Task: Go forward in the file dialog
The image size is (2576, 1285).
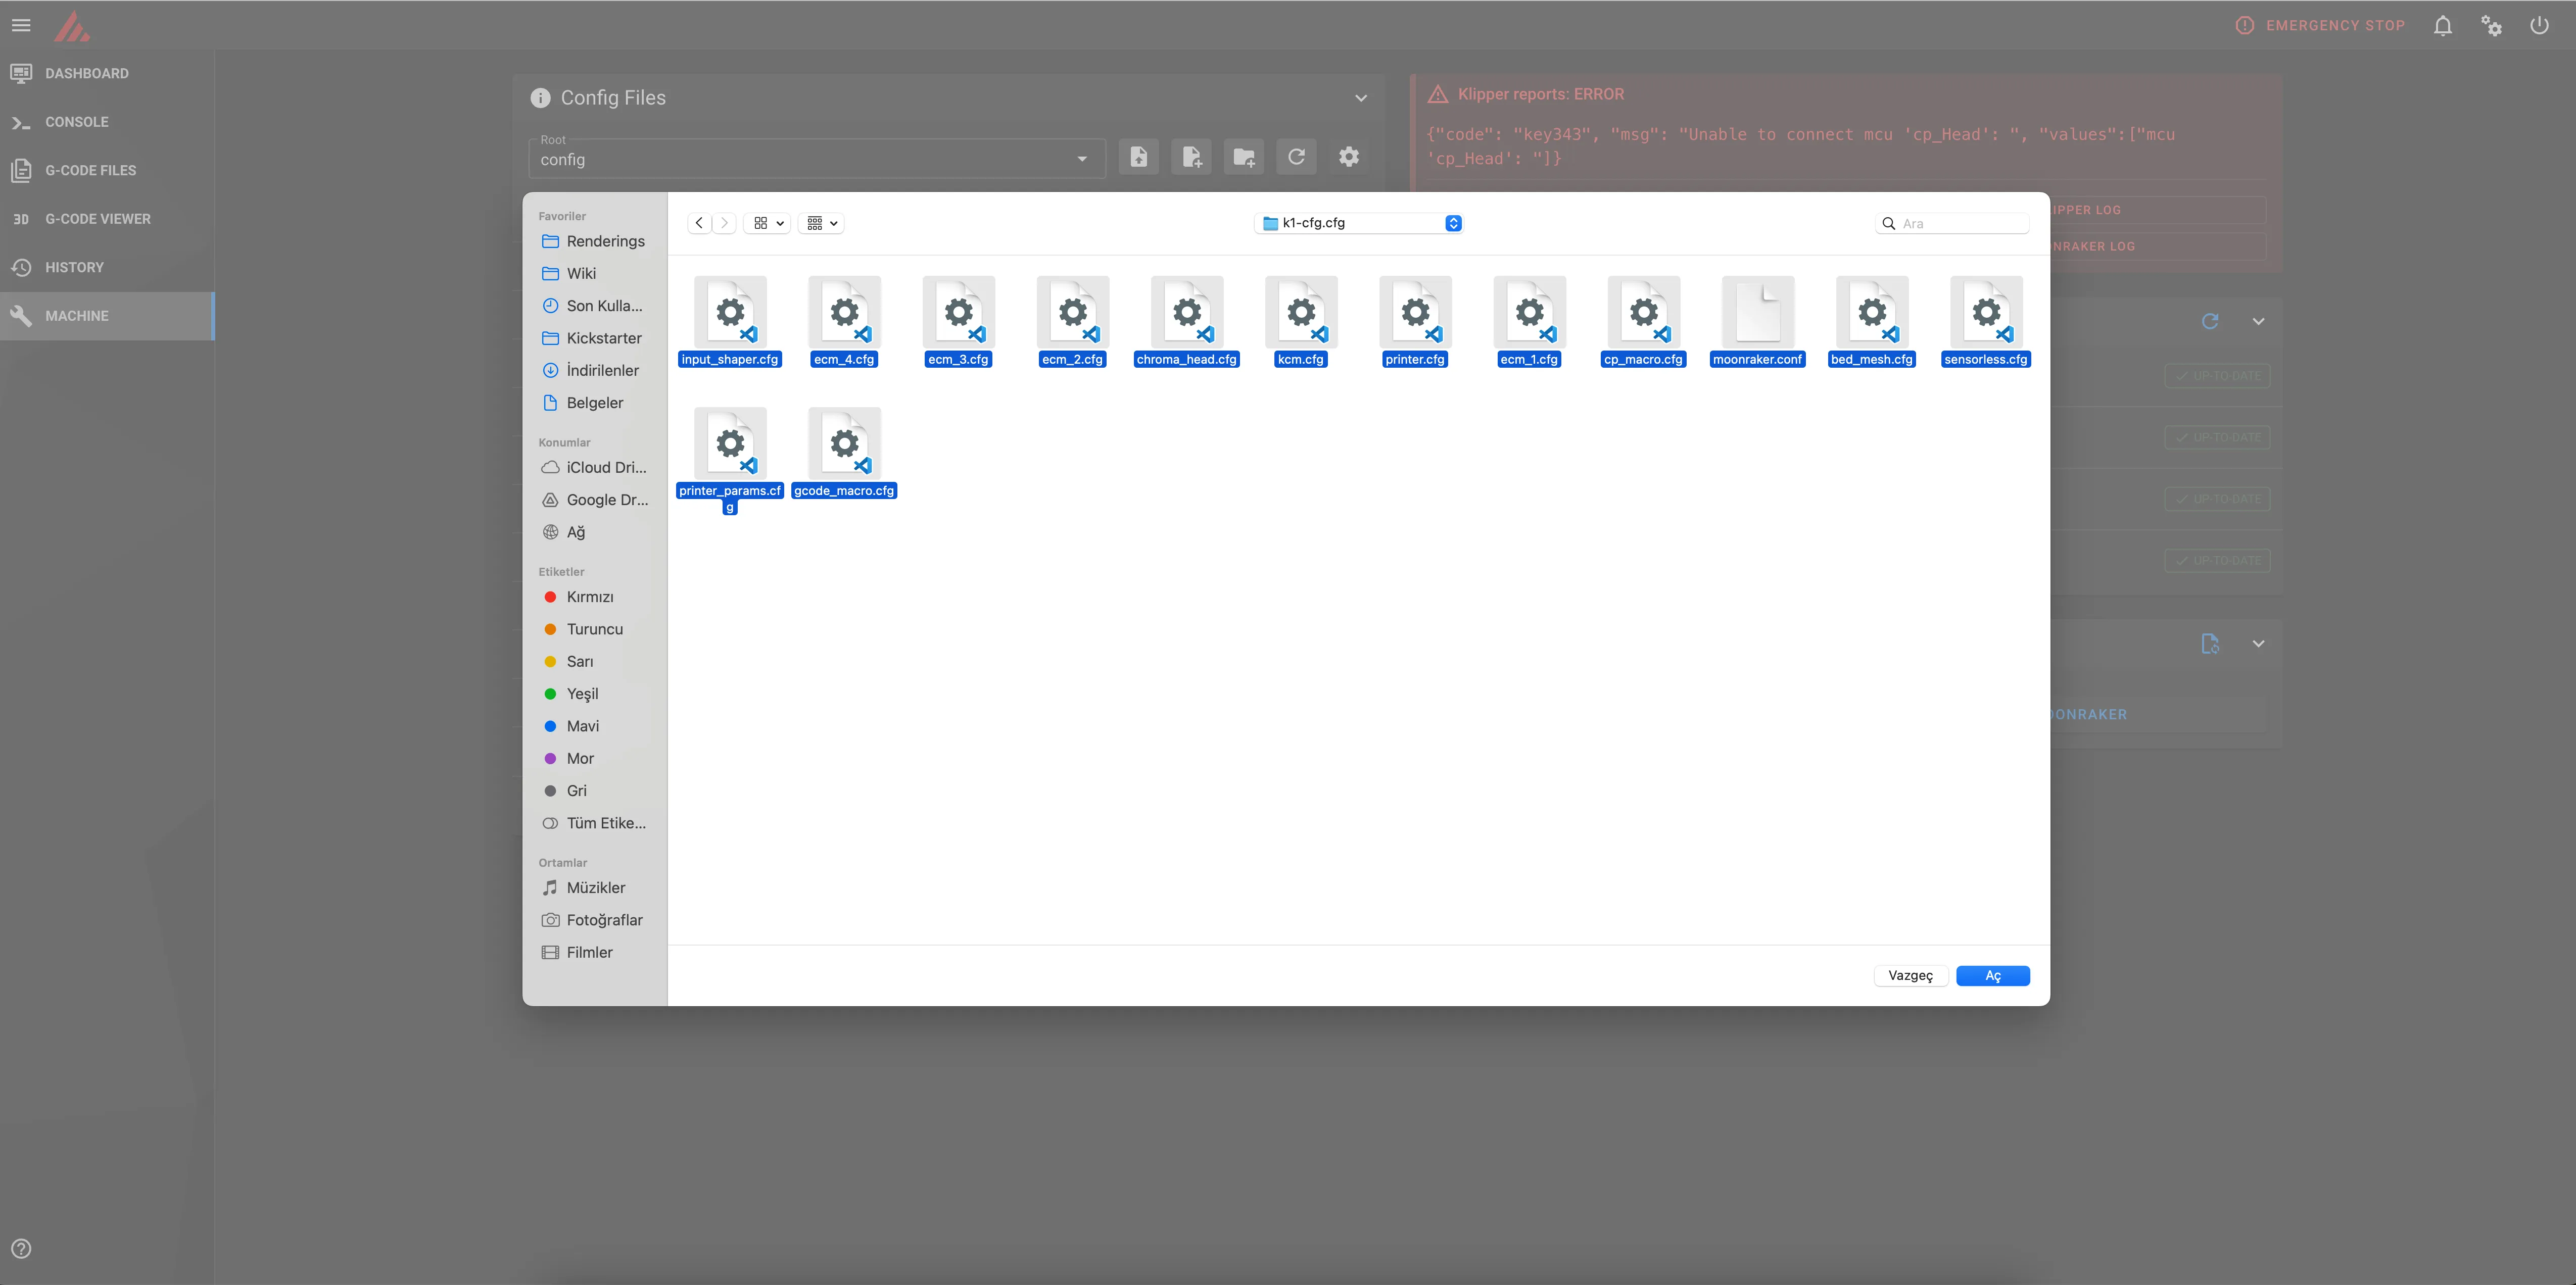Action: click(x=725, y=223)
